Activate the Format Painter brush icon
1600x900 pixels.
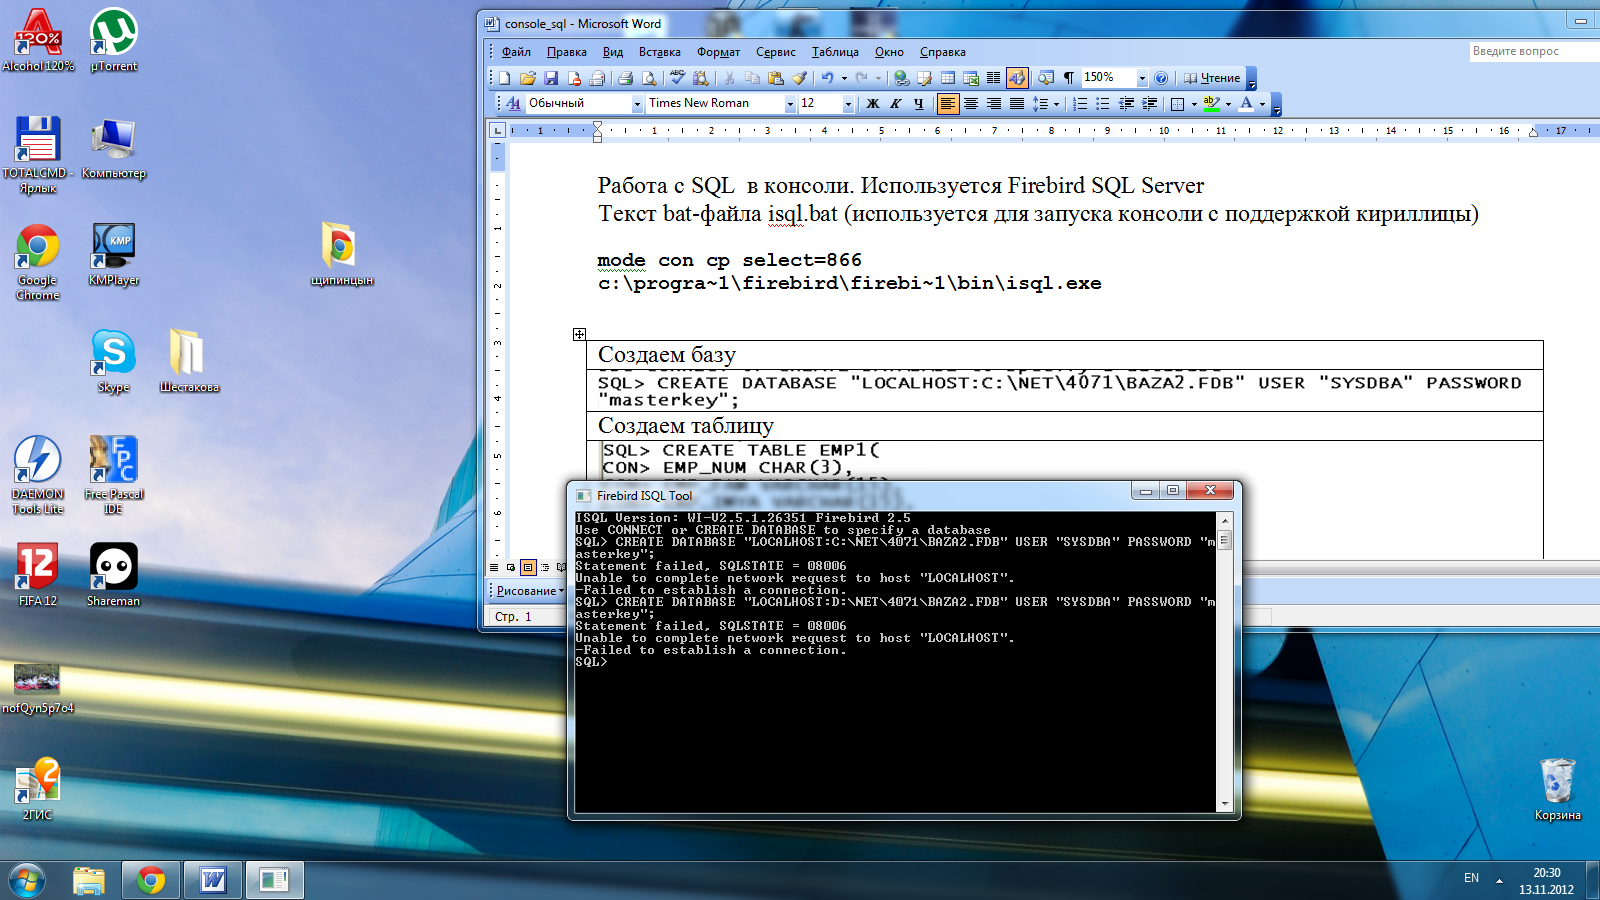point(799,78)
